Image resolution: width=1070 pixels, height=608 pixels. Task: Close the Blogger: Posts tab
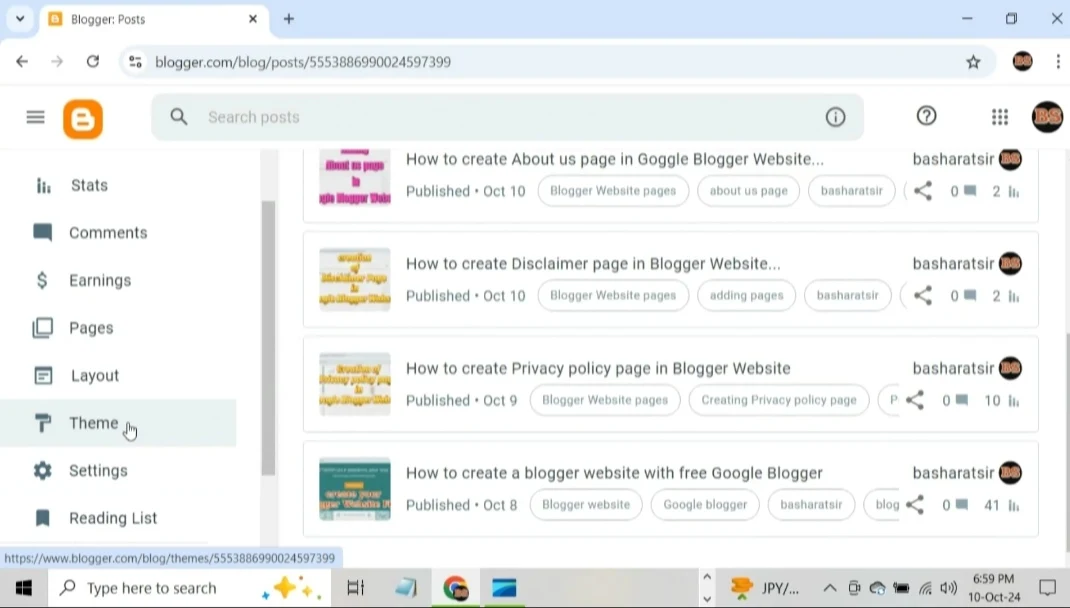click(252, 19)
